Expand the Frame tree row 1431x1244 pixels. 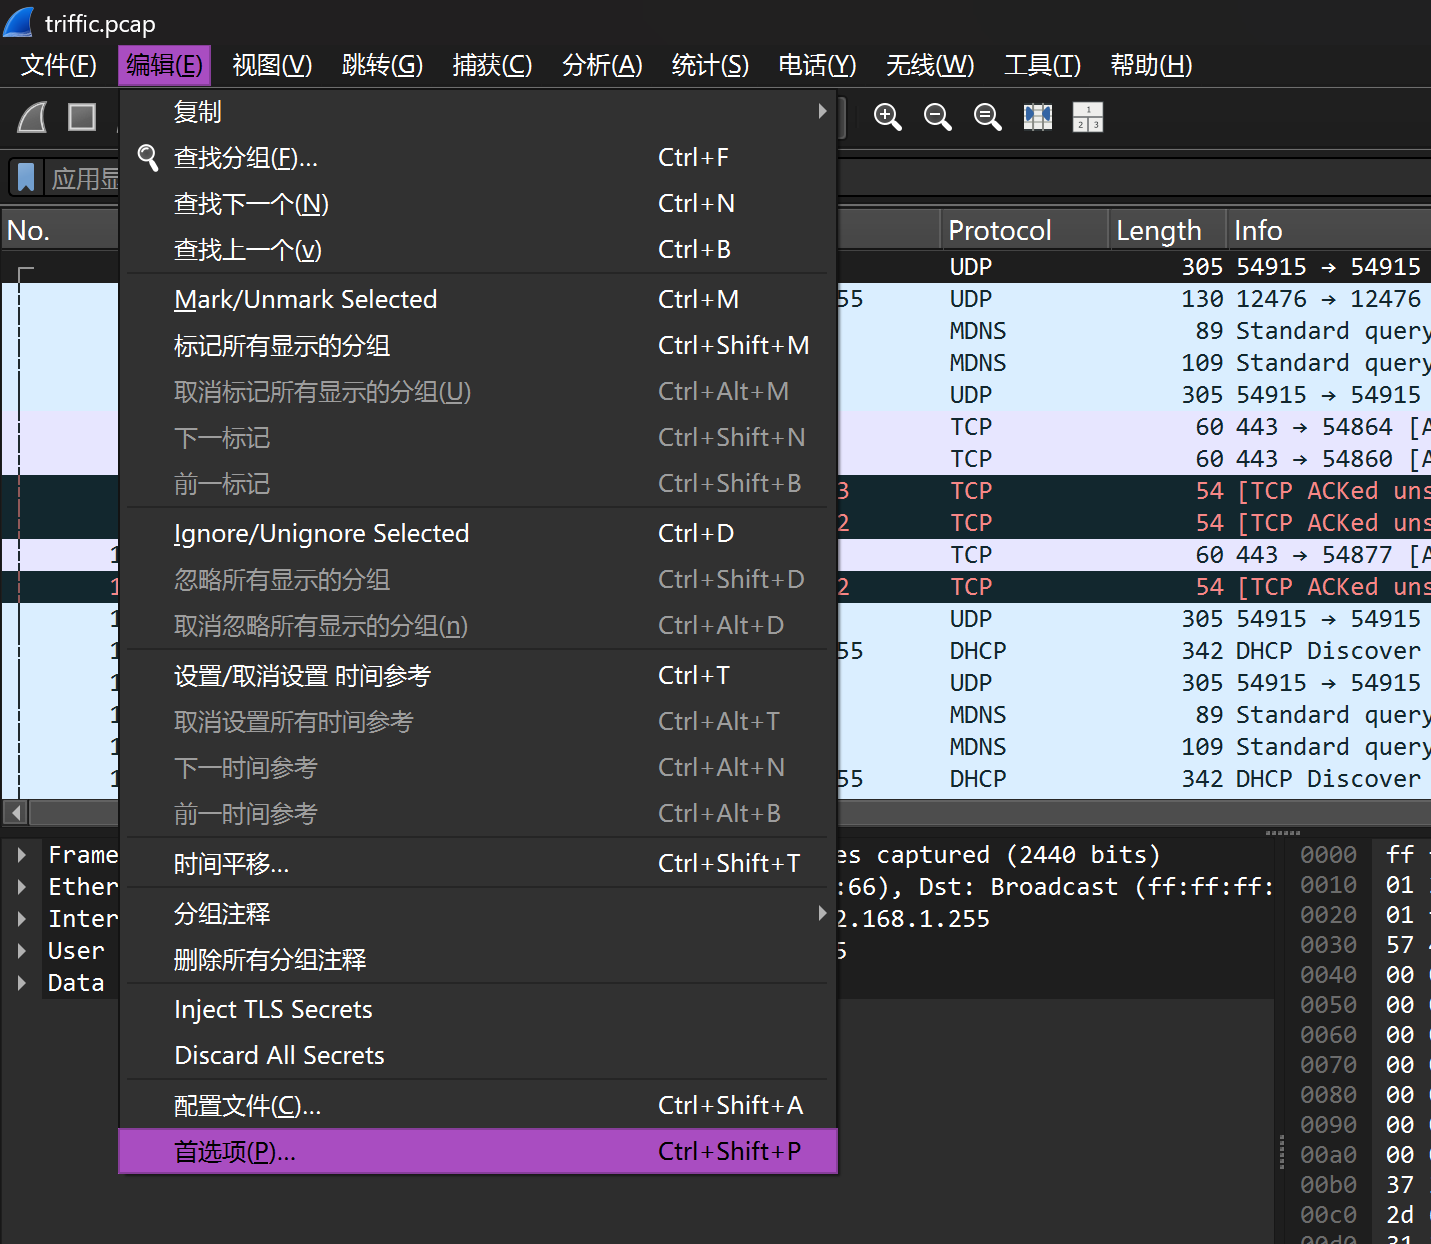[x=21, y=855]
